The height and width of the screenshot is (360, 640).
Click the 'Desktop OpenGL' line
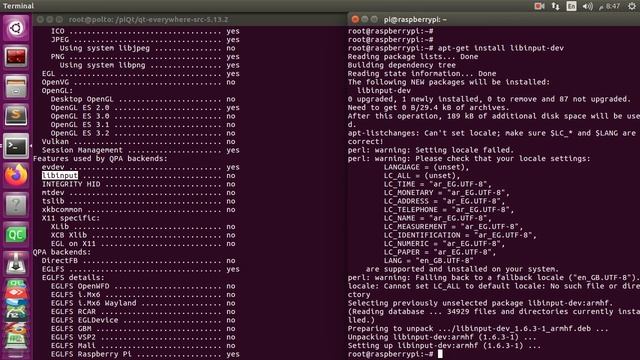[143, 99]
